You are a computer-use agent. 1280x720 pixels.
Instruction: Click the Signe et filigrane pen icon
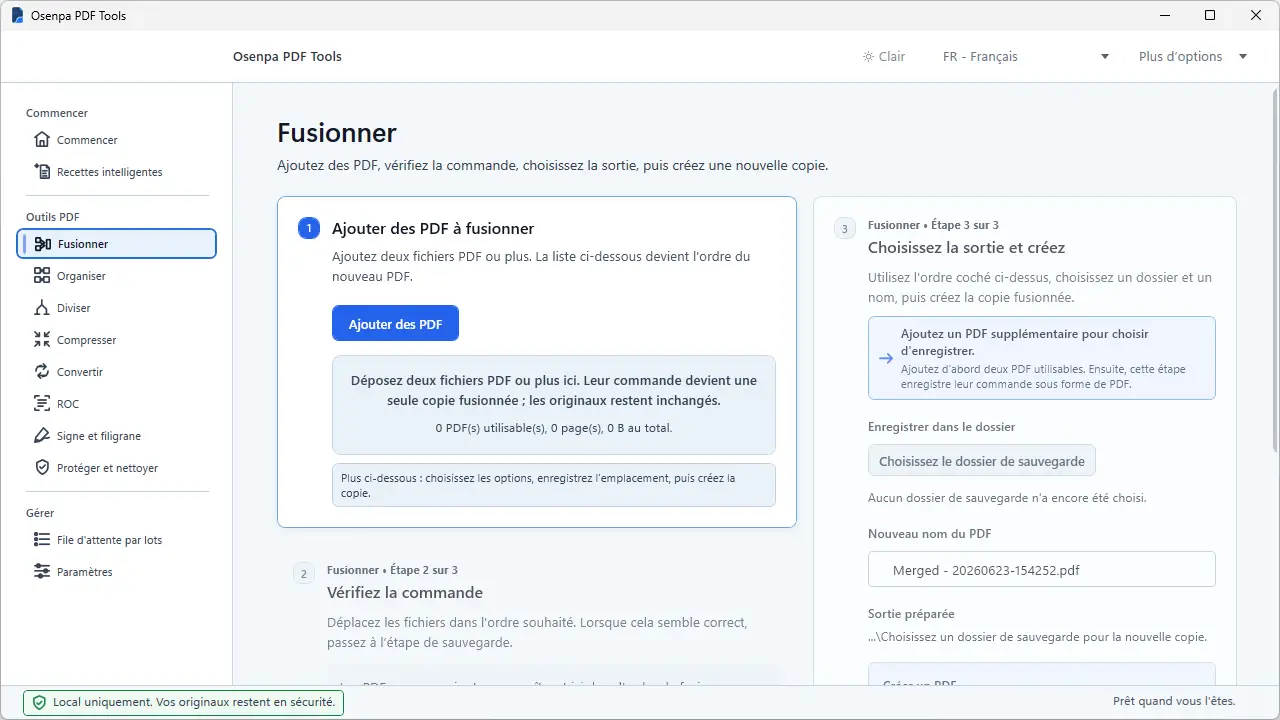[x=42, y=436]
